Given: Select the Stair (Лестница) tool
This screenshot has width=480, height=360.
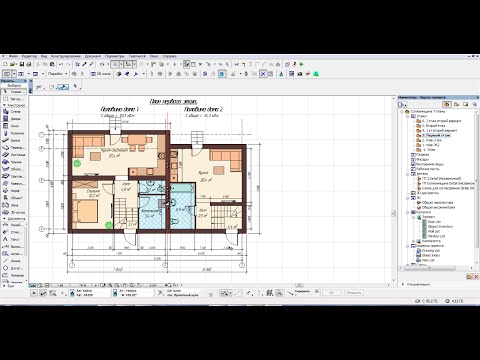Looking at the screenshot, I should [x=13, y=155].
